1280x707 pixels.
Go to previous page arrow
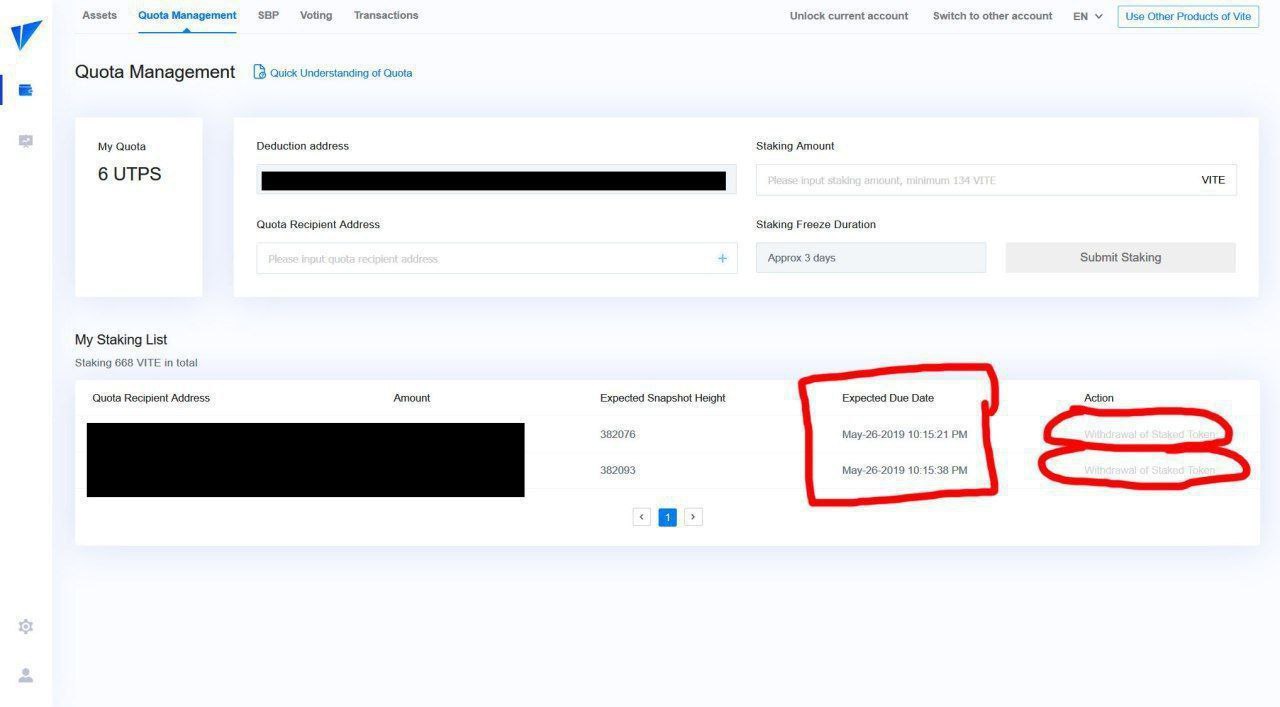pos(642,517)
